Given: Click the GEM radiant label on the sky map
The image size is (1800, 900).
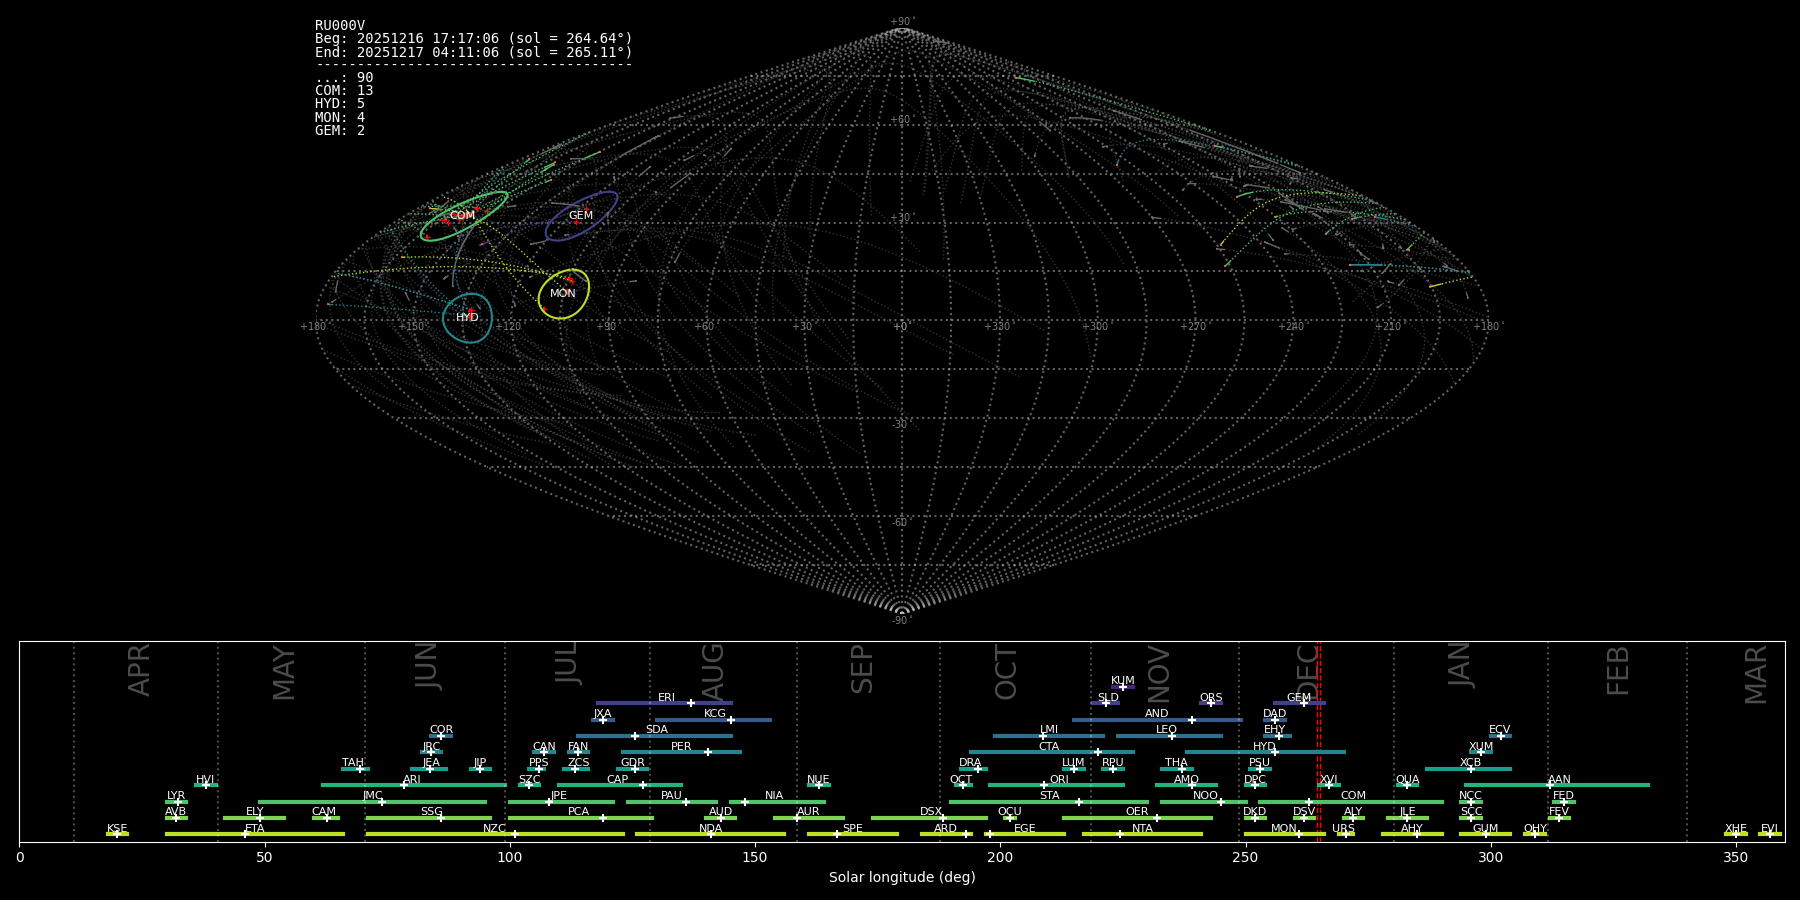Looking at the screenshot, I should click(581, 216).
